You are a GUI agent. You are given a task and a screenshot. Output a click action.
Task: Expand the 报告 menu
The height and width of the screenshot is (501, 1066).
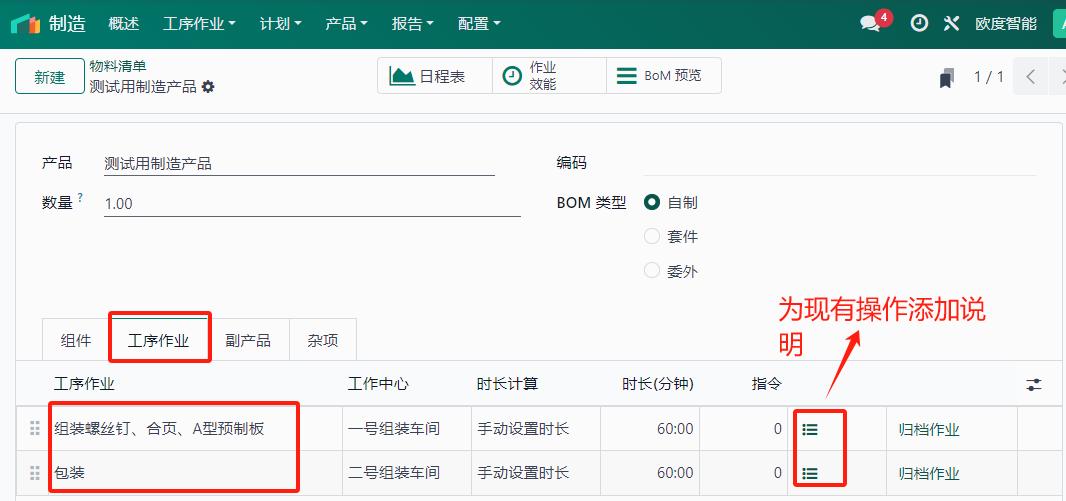pyautogui.click(x=413, y=24)
